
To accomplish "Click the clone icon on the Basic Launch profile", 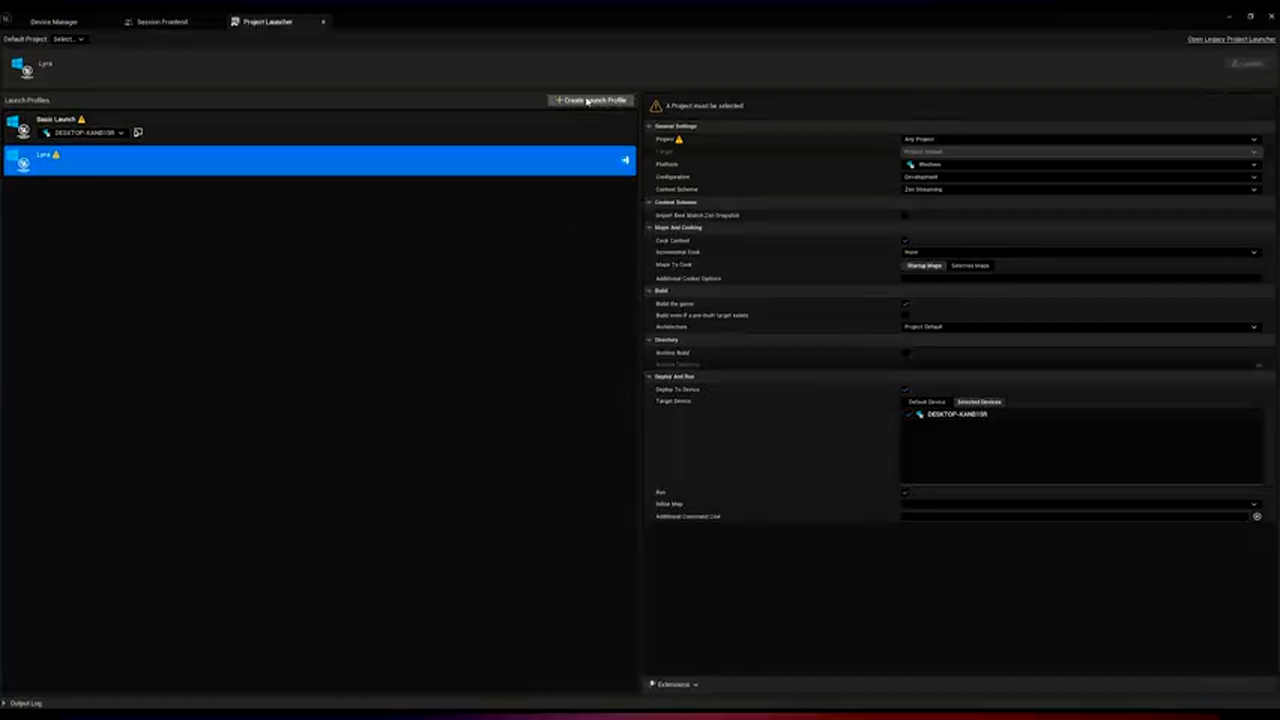I will [x=137, y=132].
